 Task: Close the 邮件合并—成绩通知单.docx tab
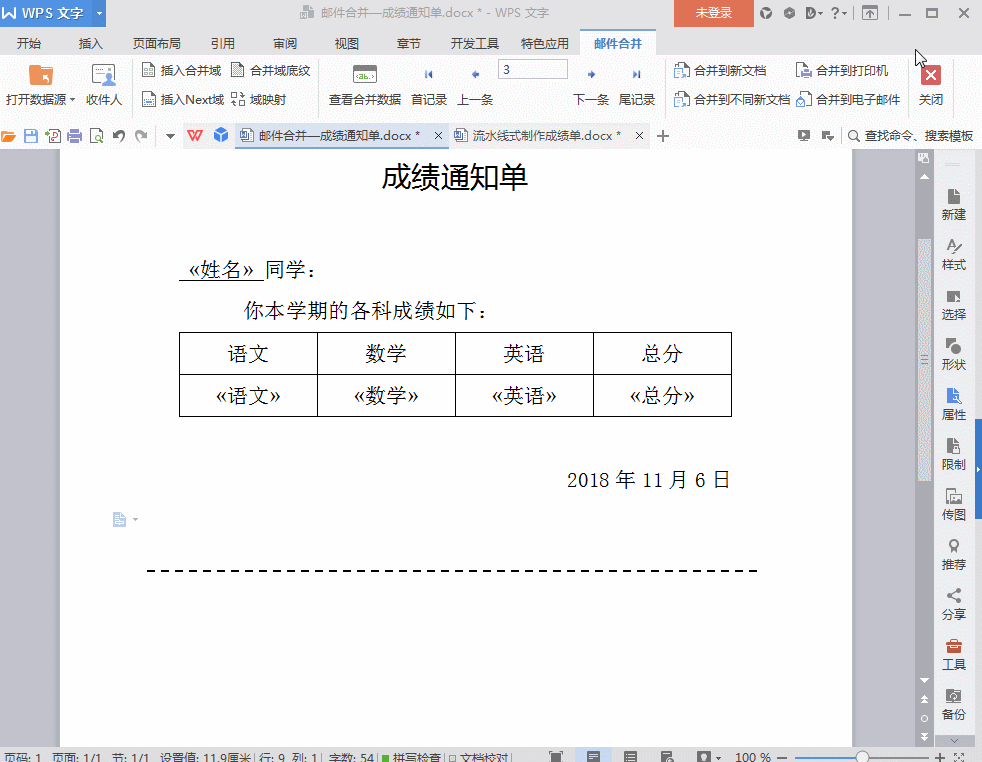point(438,136)
